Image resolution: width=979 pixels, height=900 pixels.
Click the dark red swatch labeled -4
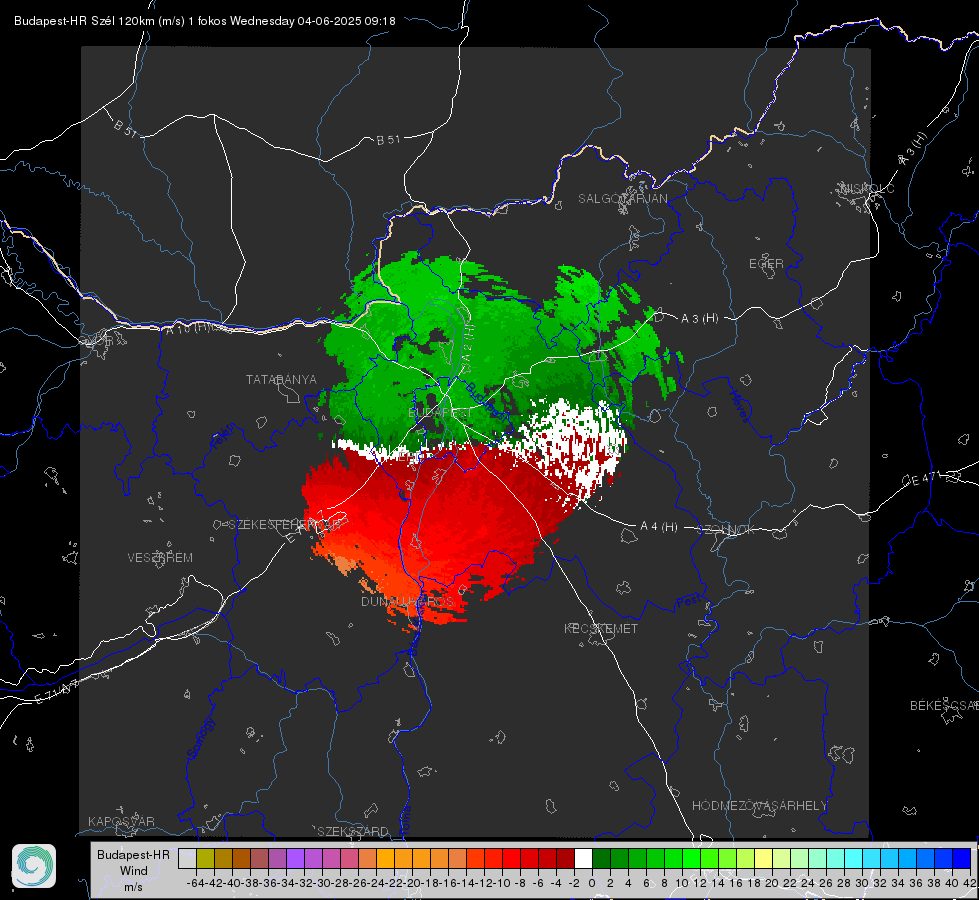pyautogui.click(x=565, y=858)
